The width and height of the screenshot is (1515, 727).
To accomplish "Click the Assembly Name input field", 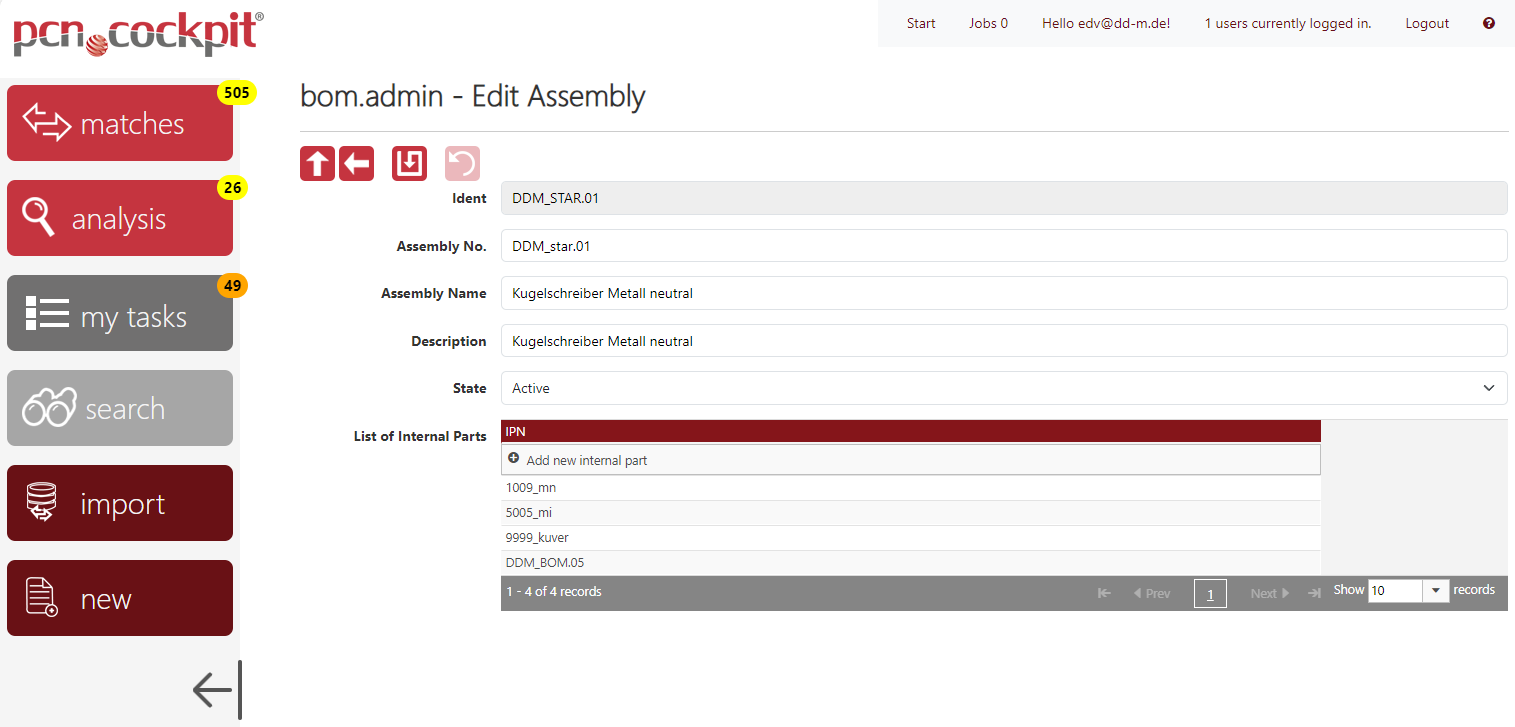I will pos(1003,293).
